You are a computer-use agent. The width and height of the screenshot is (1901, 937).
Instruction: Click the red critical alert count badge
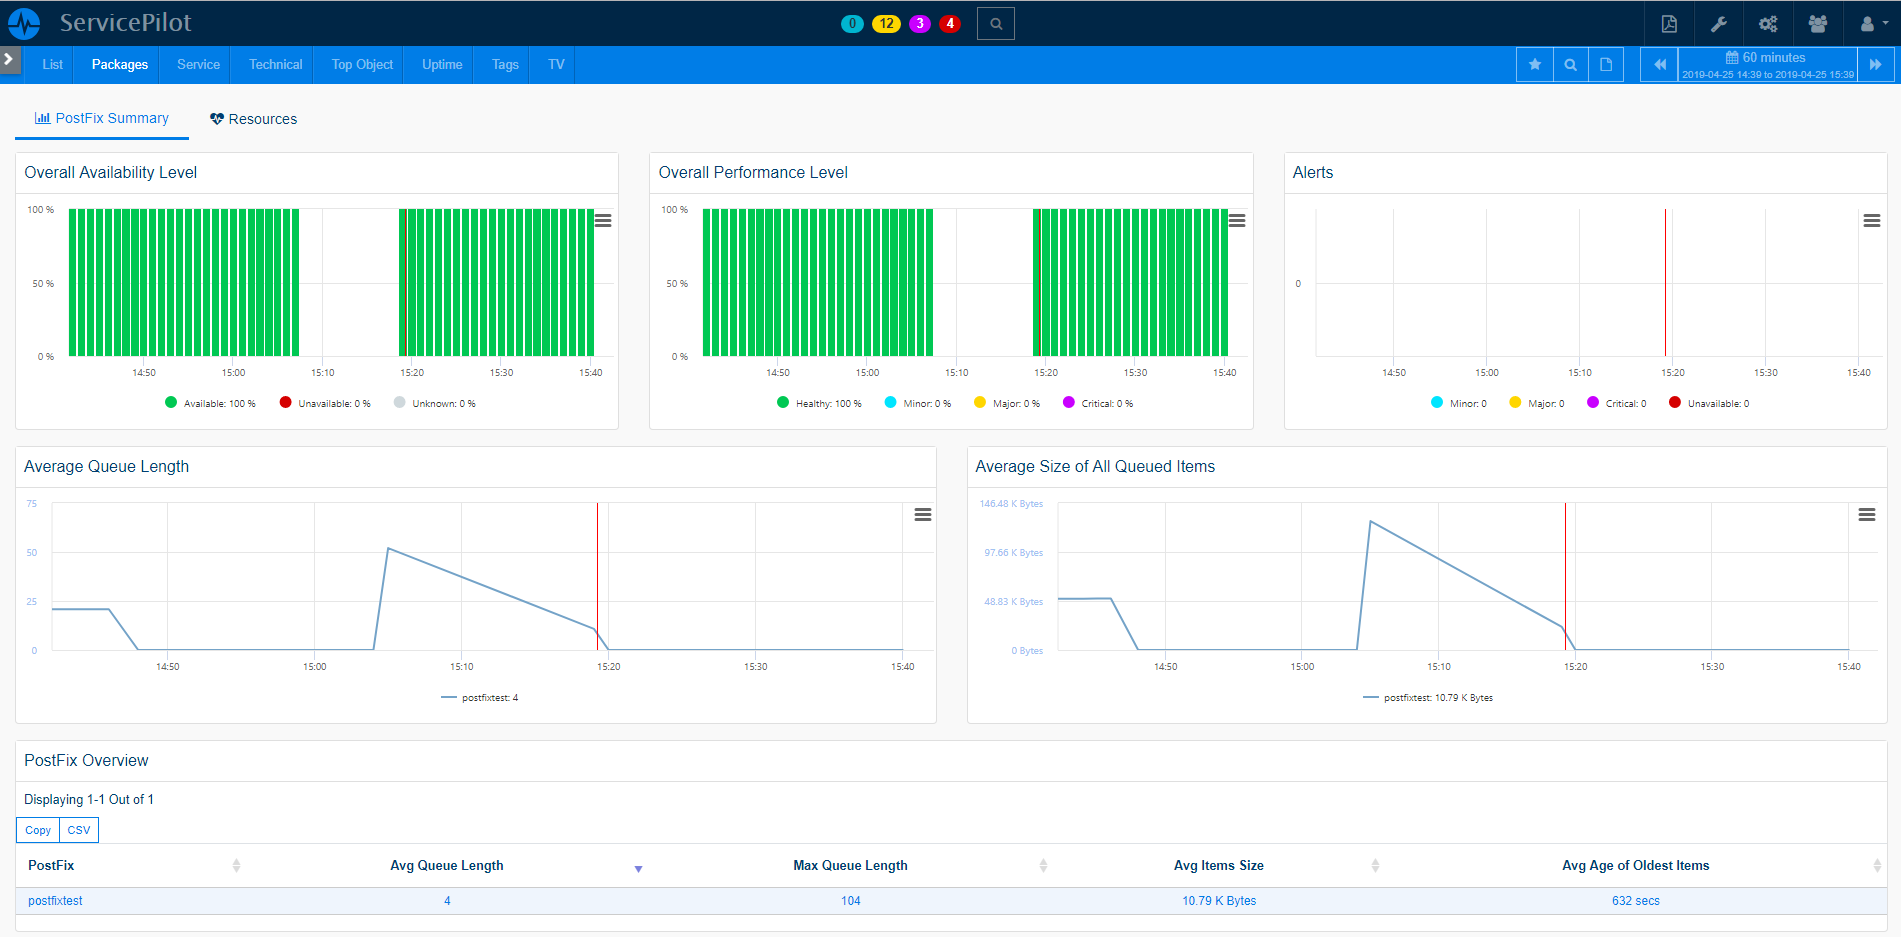tap(950, 24)
